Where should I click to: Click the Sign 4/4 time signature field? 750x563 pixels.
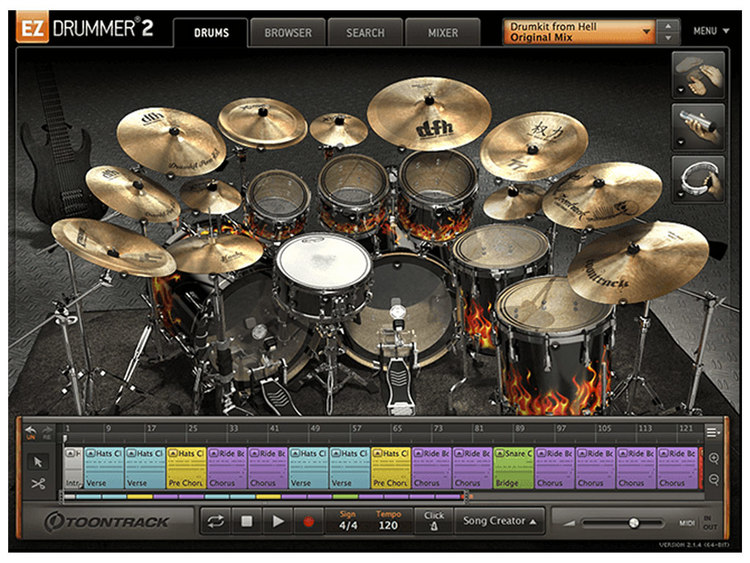pyautogui.click(x=348, y=520)
